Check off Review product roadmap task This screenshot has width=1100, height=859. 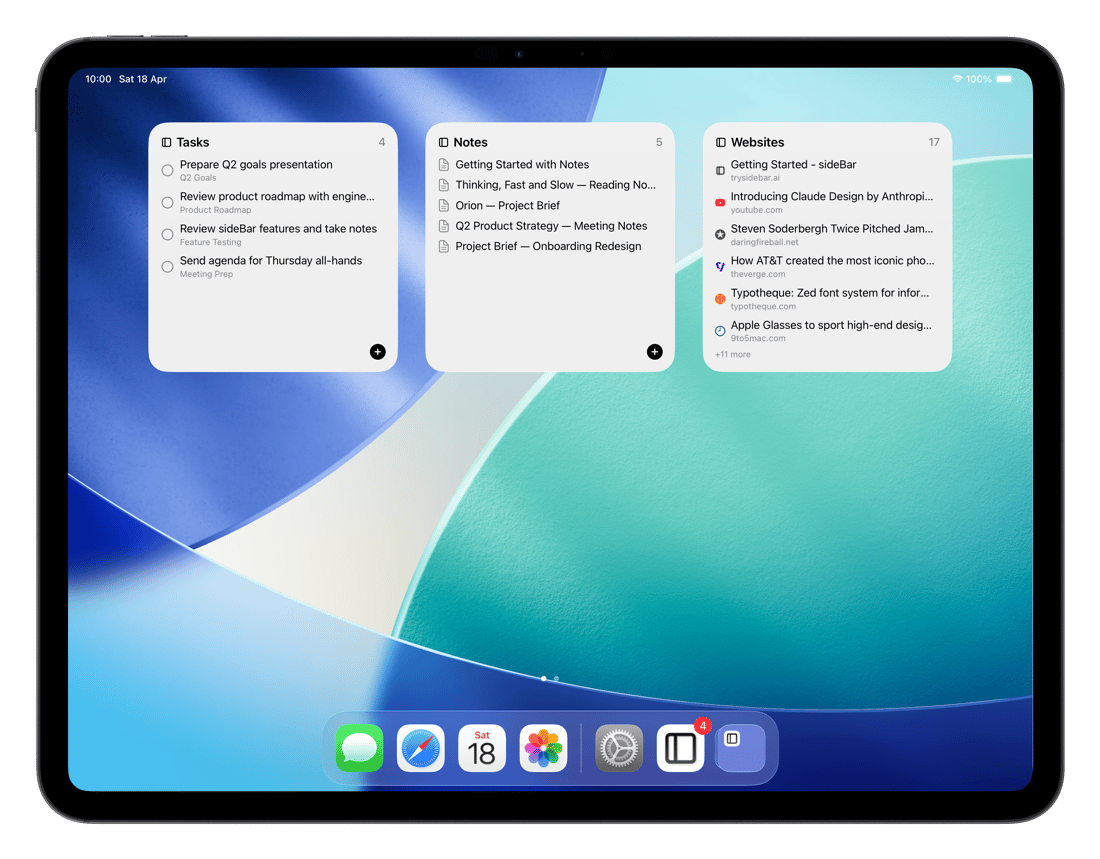tap(167, 203)
